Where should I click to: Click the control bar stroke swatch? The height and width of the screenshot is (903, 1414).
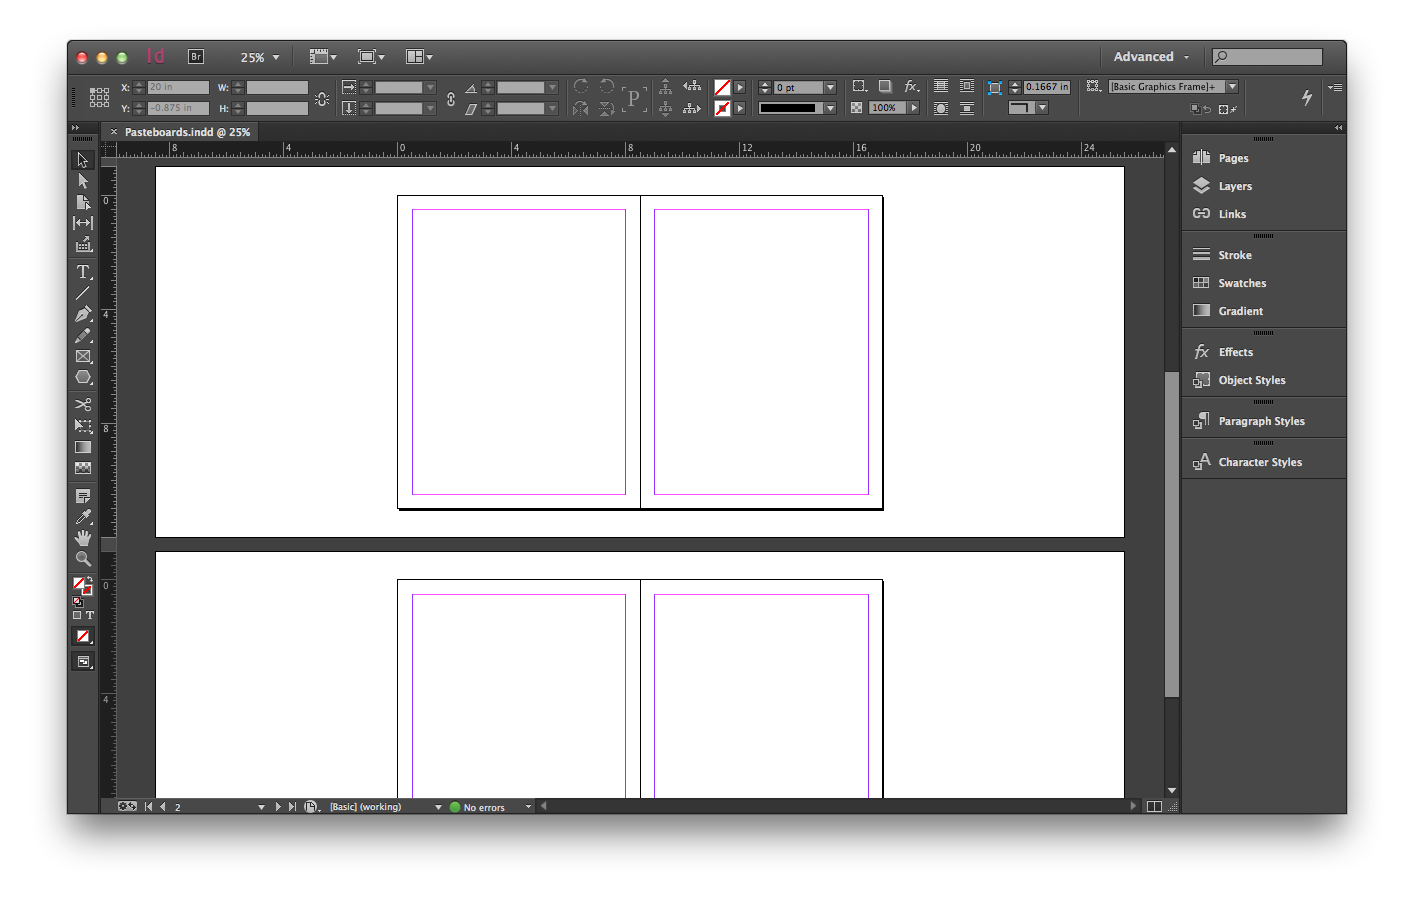pyautogui.click(x=722, y=108)
